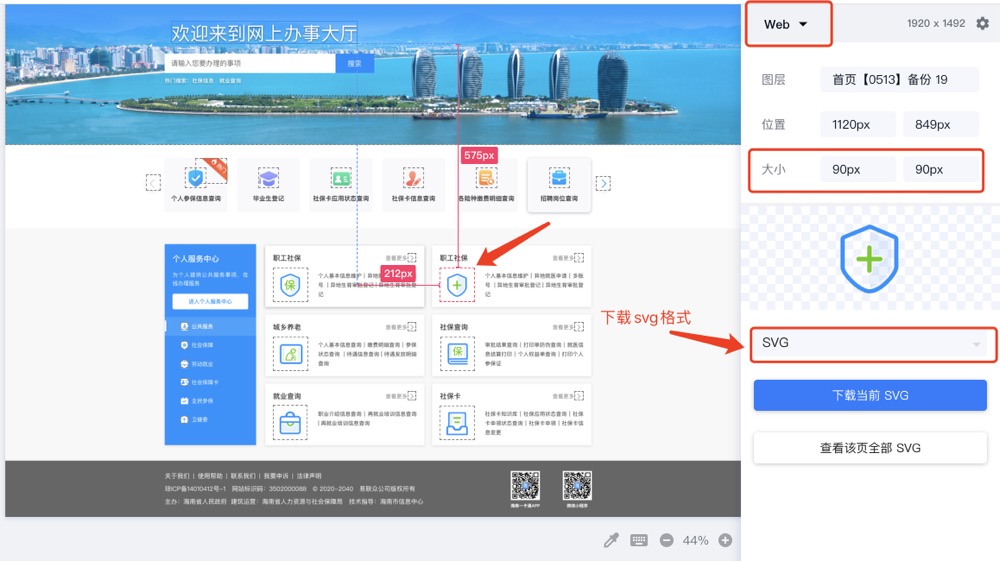Click the 社会保障卡 sidebar icon
The width and height of the screenshot is (1000, 561).
(x=184, y=382)
